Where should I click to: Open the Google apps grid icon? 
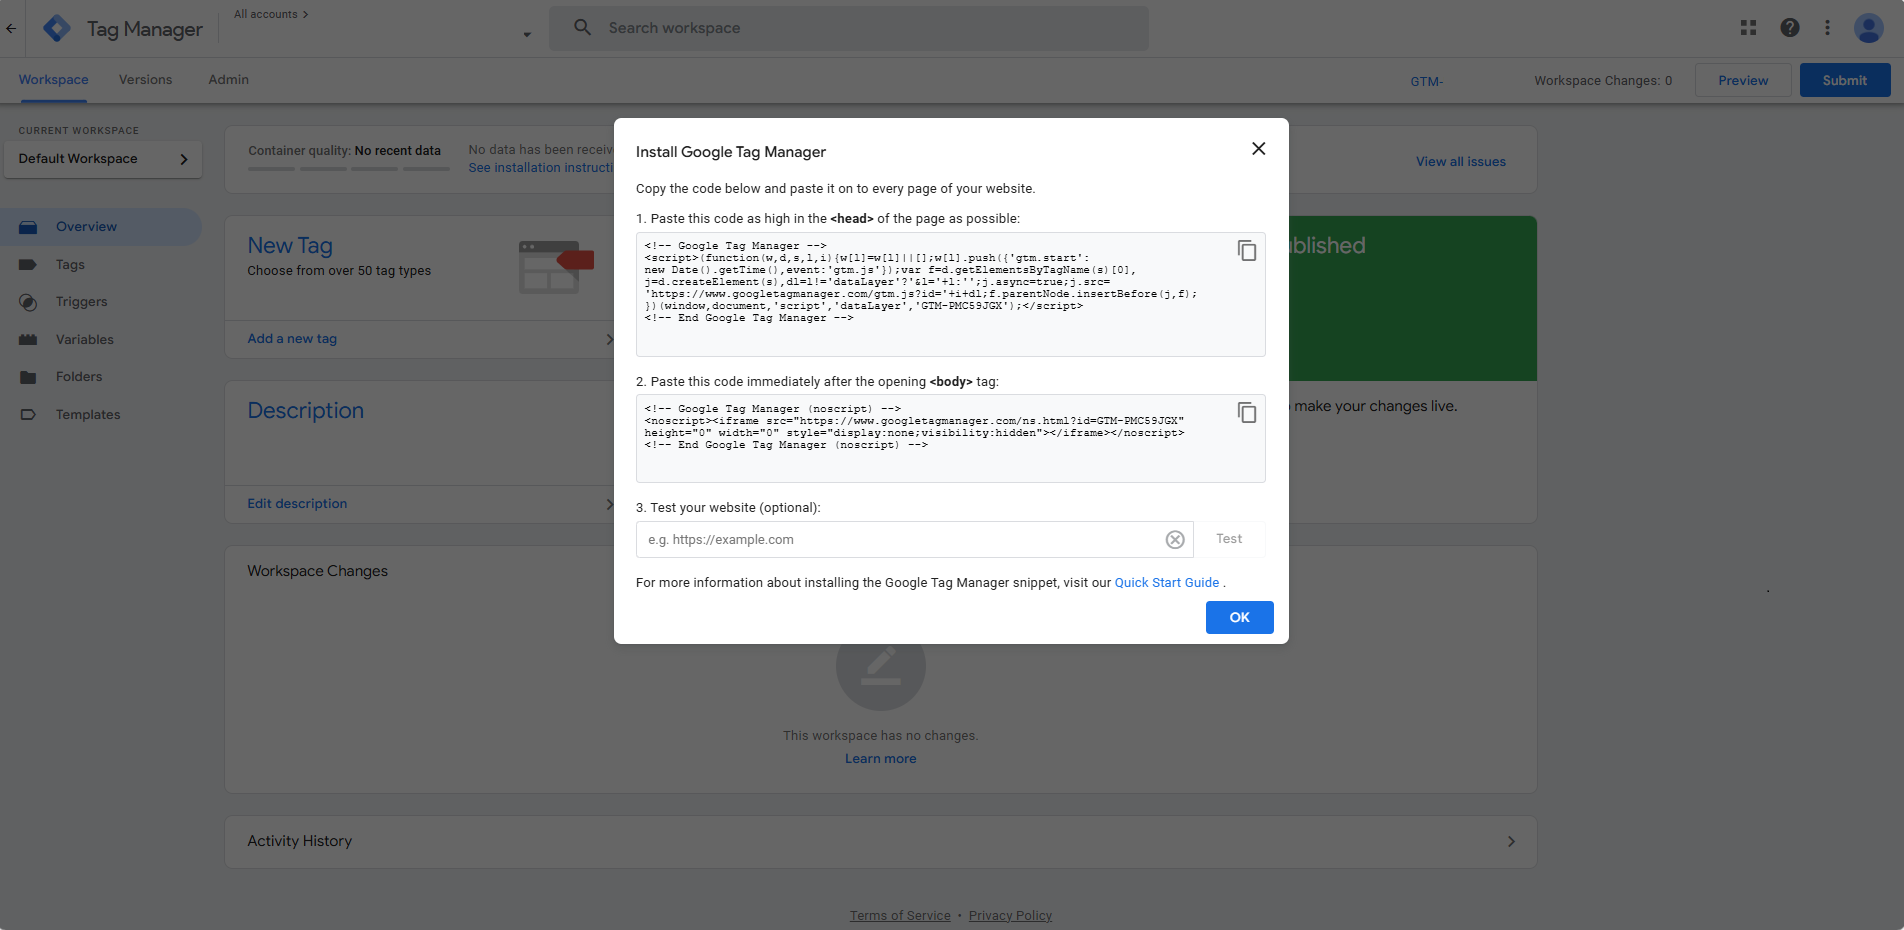click(x=1748, y=28)
